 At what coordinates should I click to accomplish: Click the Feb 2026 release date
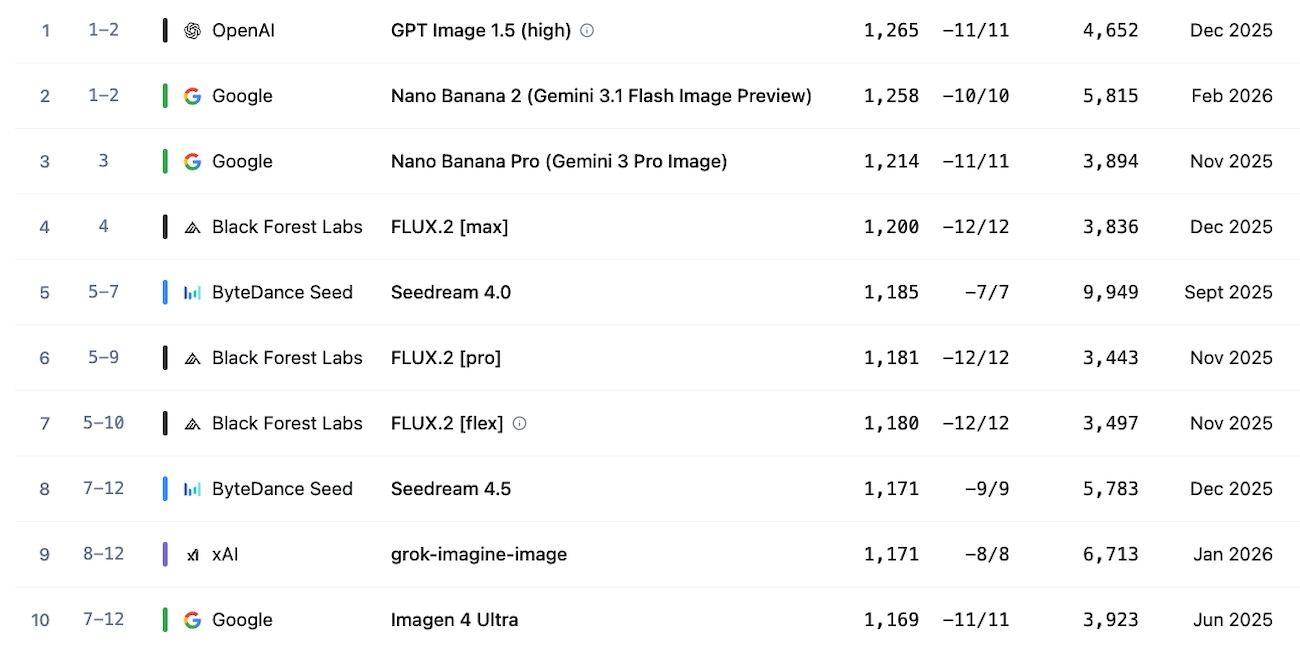click(1231, 96)
